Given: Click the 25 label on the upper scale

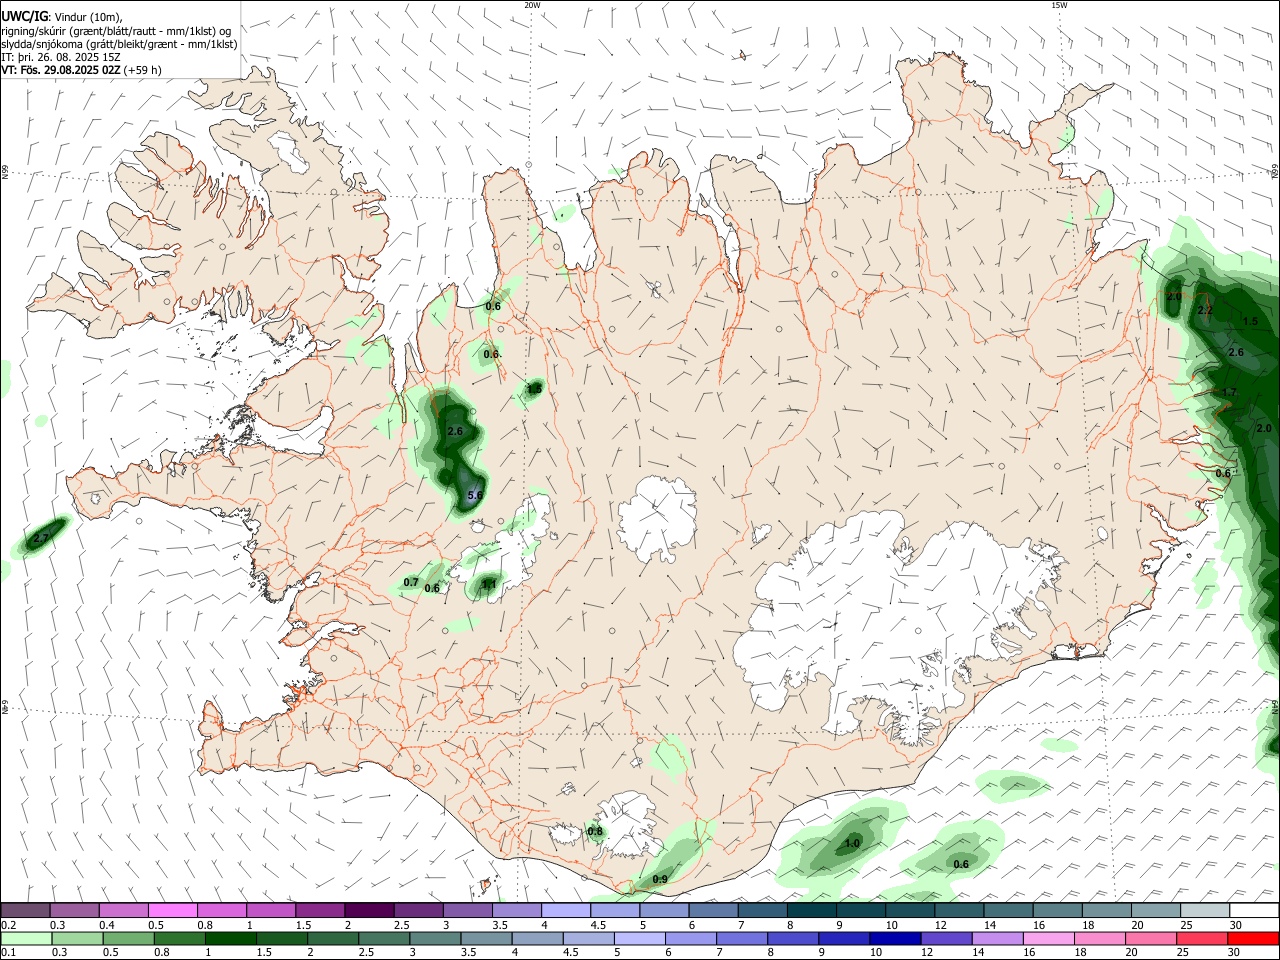Looking at the screenshot, I should [1186, 925].
